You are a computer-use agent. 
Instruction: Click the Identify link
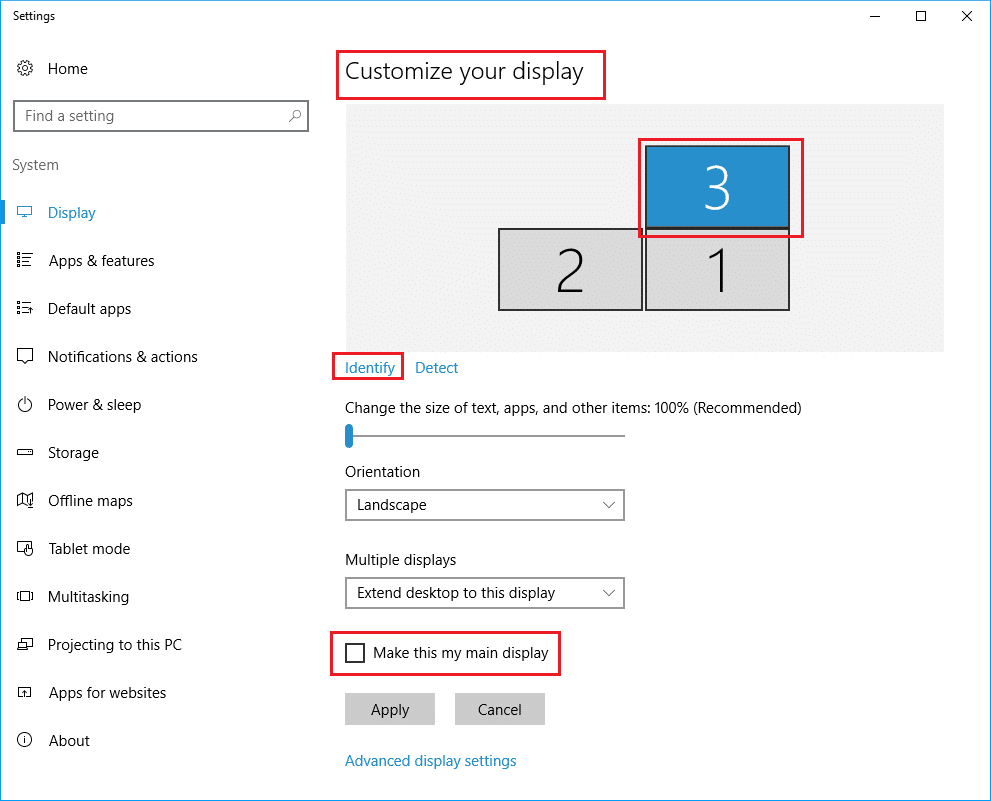click(367, 367)
